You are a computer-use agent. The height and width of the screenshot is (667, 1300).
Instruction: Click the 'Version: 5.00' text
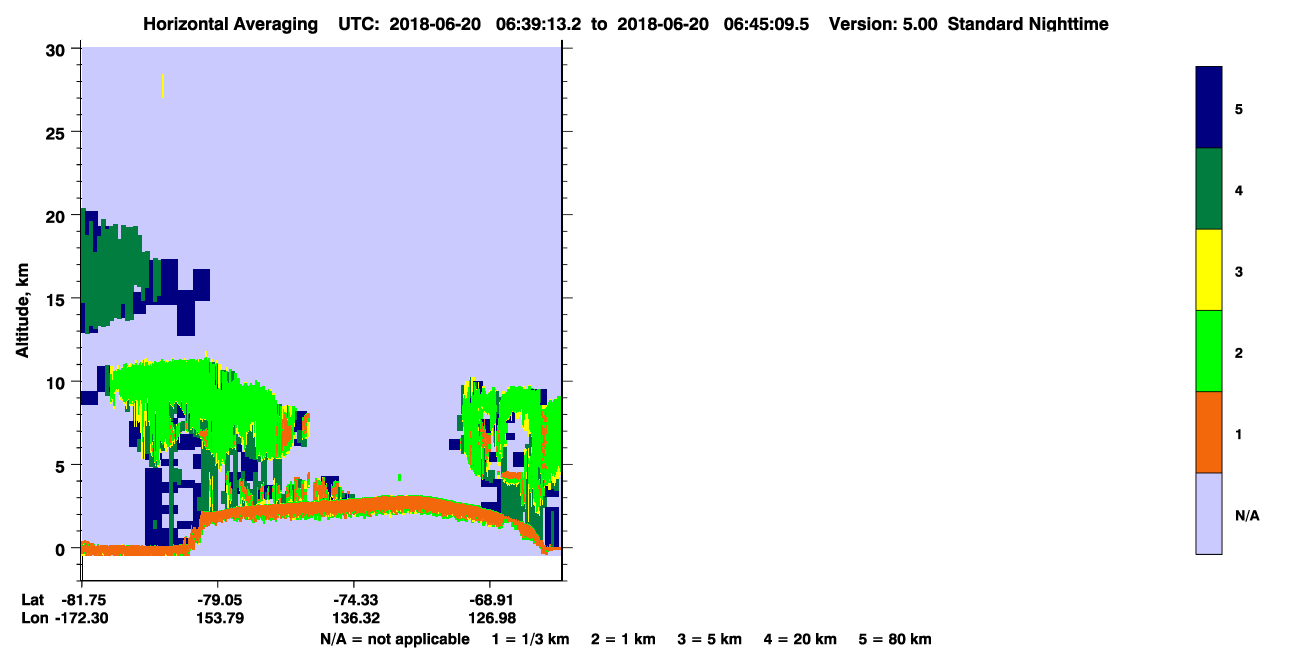click(x=883, y=24)
